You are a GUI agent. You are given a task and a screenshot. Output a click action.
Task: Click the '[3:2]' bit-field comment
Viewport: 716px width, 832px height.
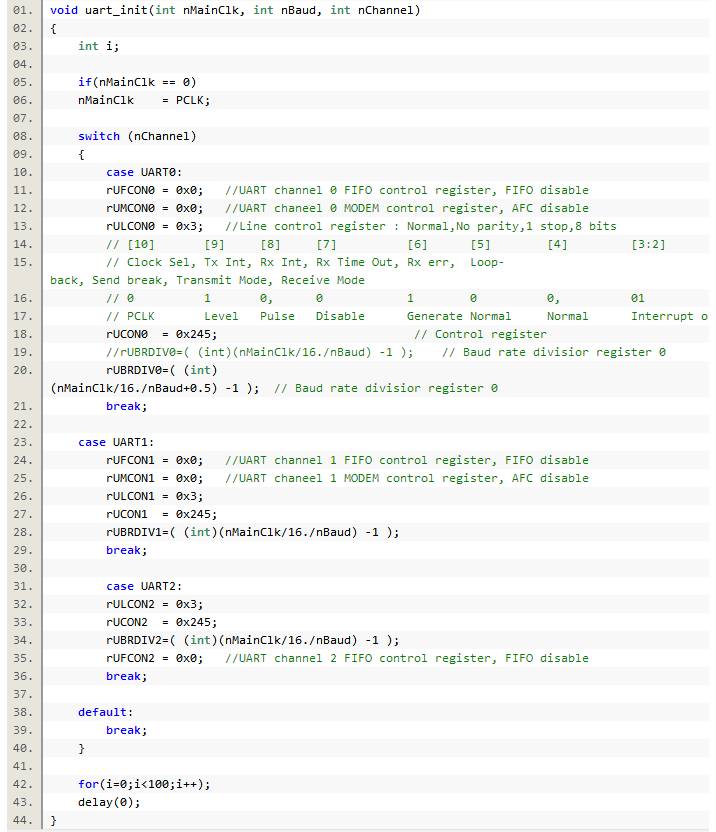[648, 245]
